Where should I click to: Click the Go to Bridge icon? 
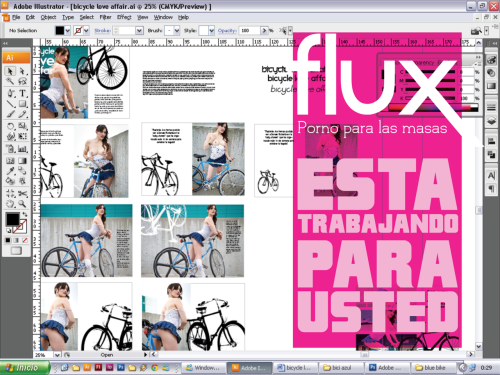476,31
